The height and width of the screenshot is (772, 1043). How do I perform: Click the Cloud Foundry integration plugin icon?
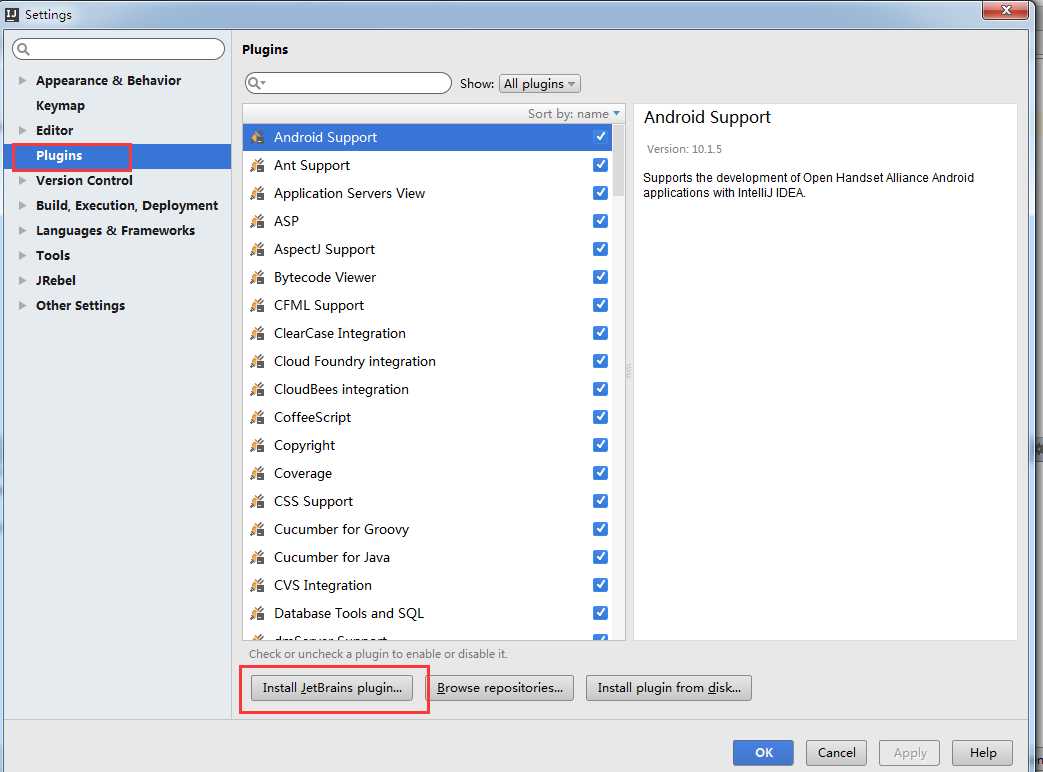click(257, 361)
